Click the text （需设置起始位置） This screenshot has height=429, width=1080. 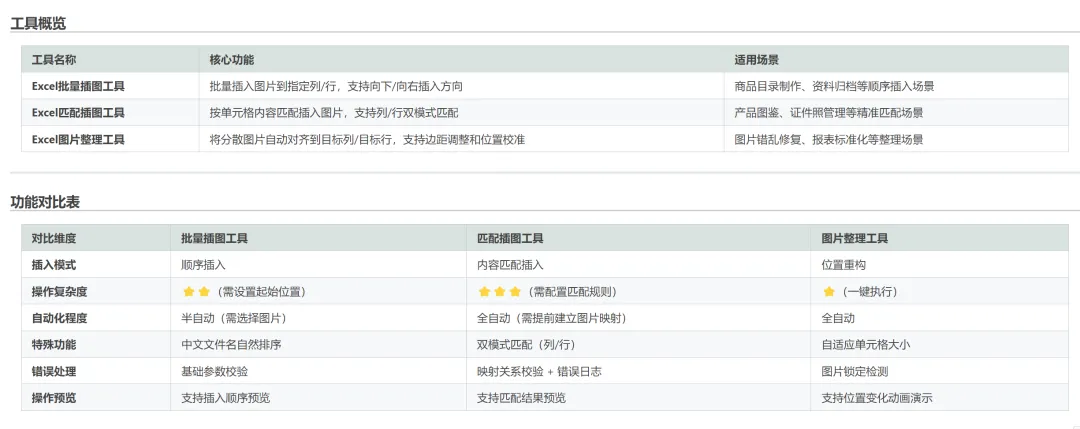click(x=260, y=291)
